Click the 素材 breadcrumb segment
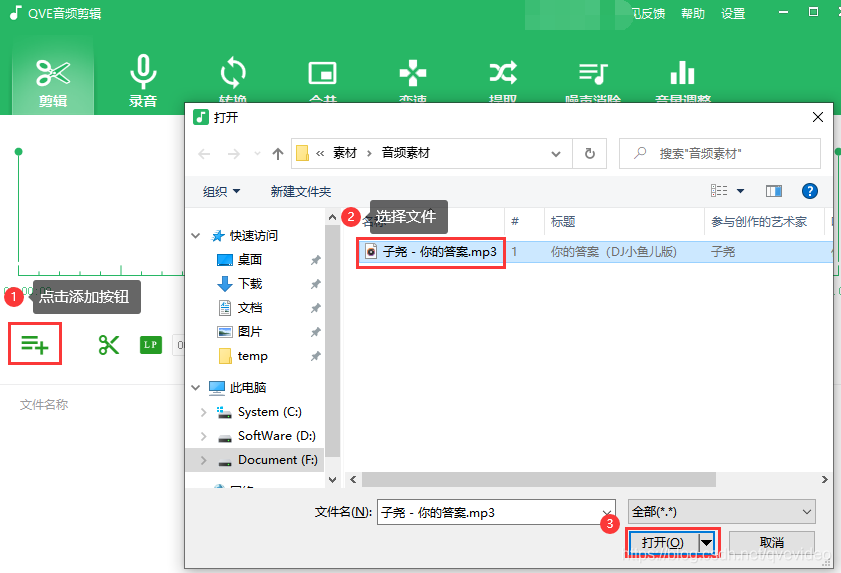This screenshot has width=841, height=573. click(x=344, y=153)
